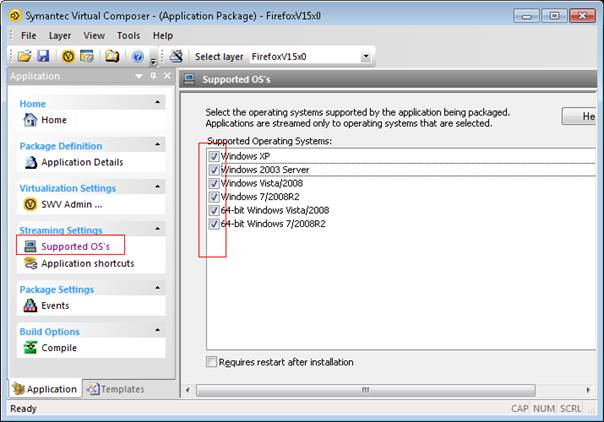The height and width of the screenshot is (422, 604).
Task: Switch to the Application bottom tab
Action: point(45,389)
